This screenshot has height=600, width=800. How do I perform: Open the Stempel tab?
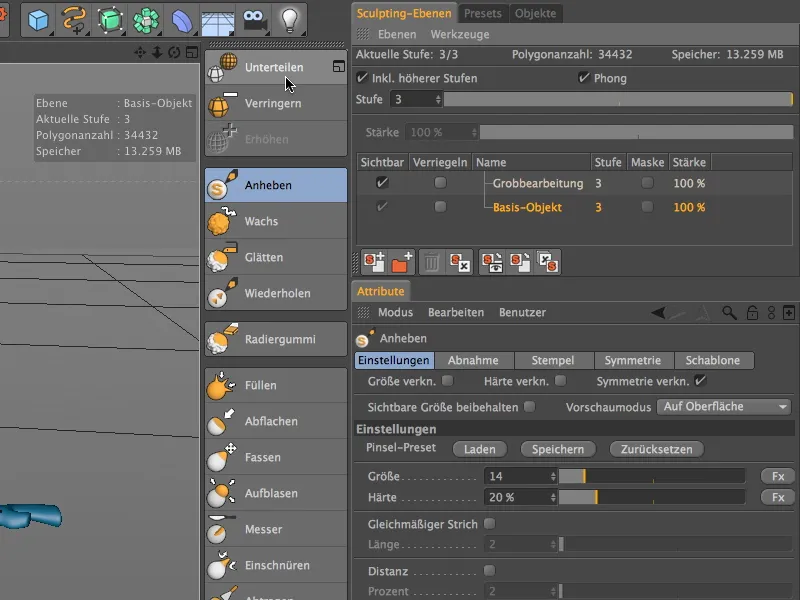coord(553,360)
